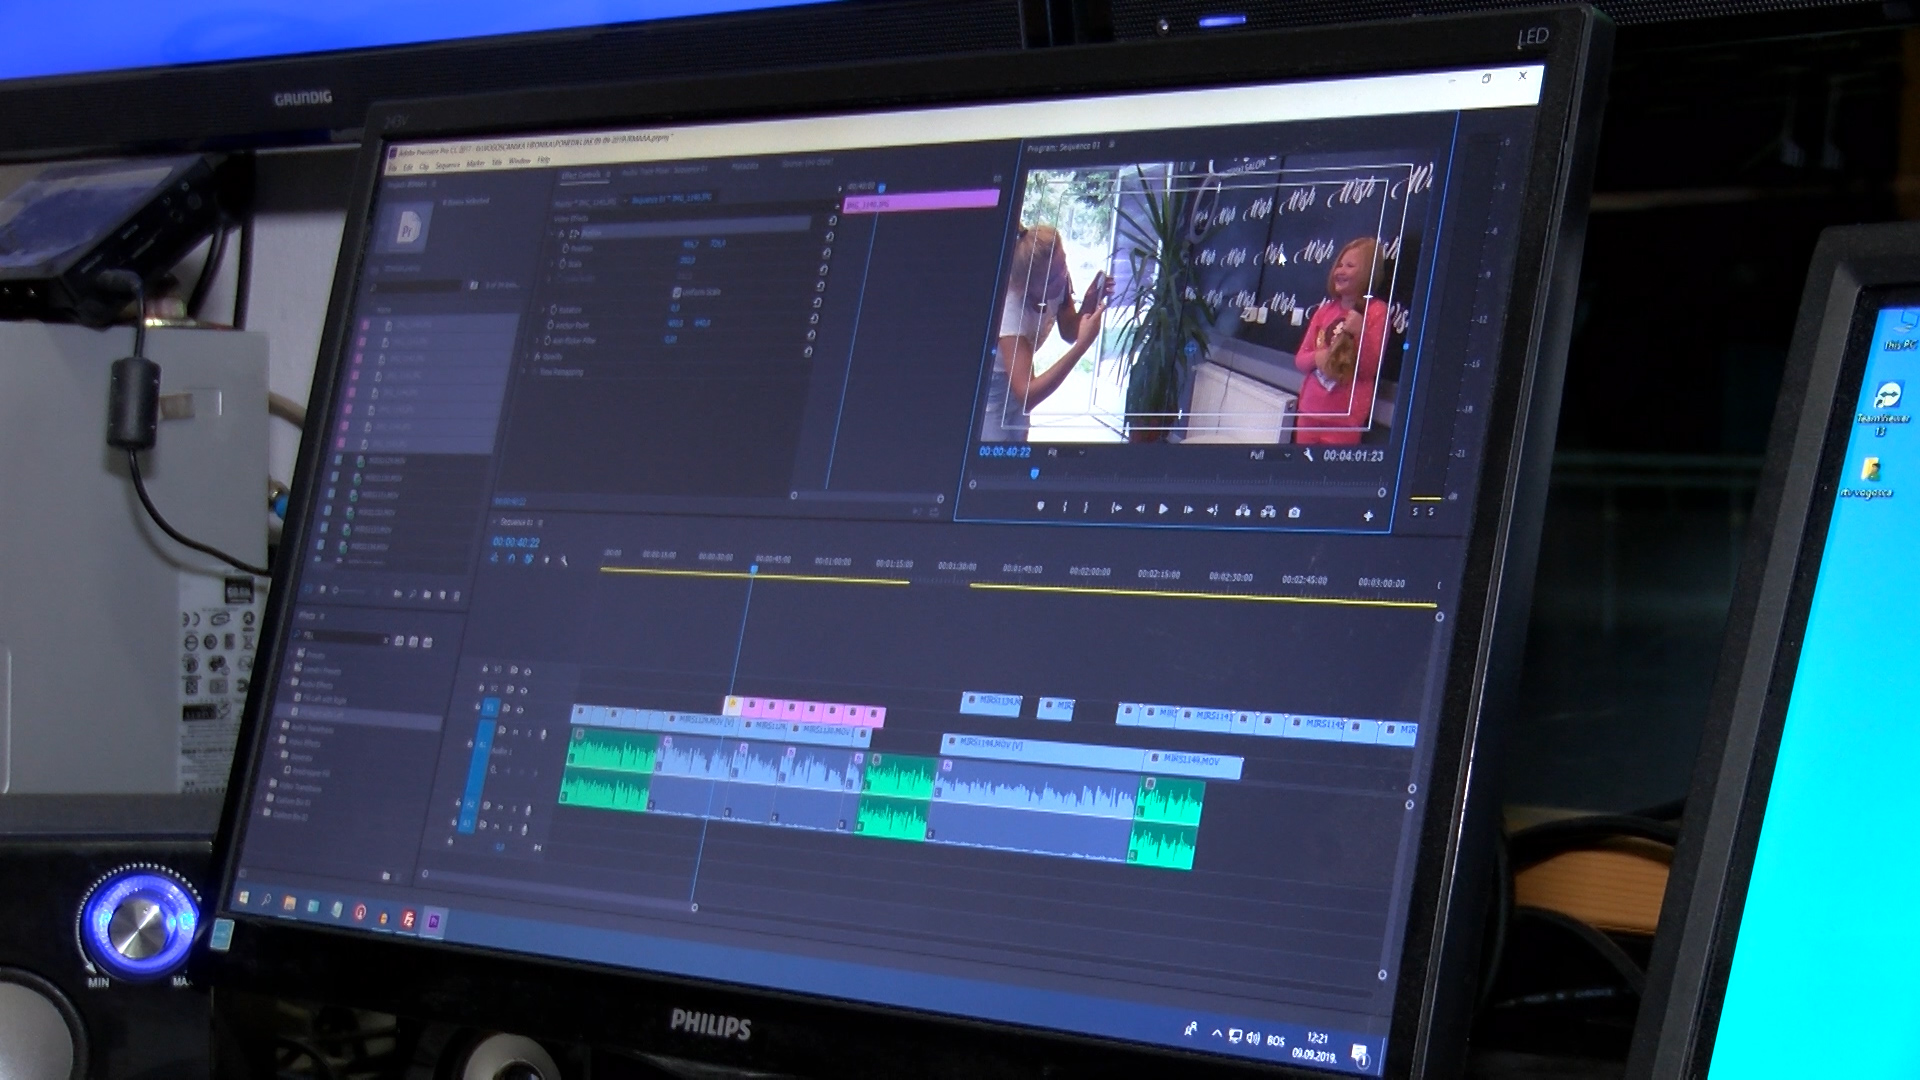Open File Explorer from the taskbar
Viewport: 1920px width, 1080px height.
[x=289, y=904]
